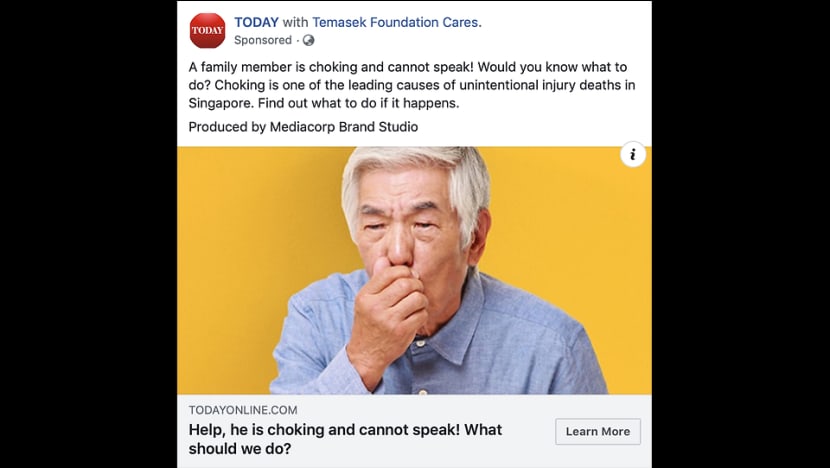Open Temasek Foundation Cares page link
This screenshot has height=468, width=830.
[x=397, y=22]
